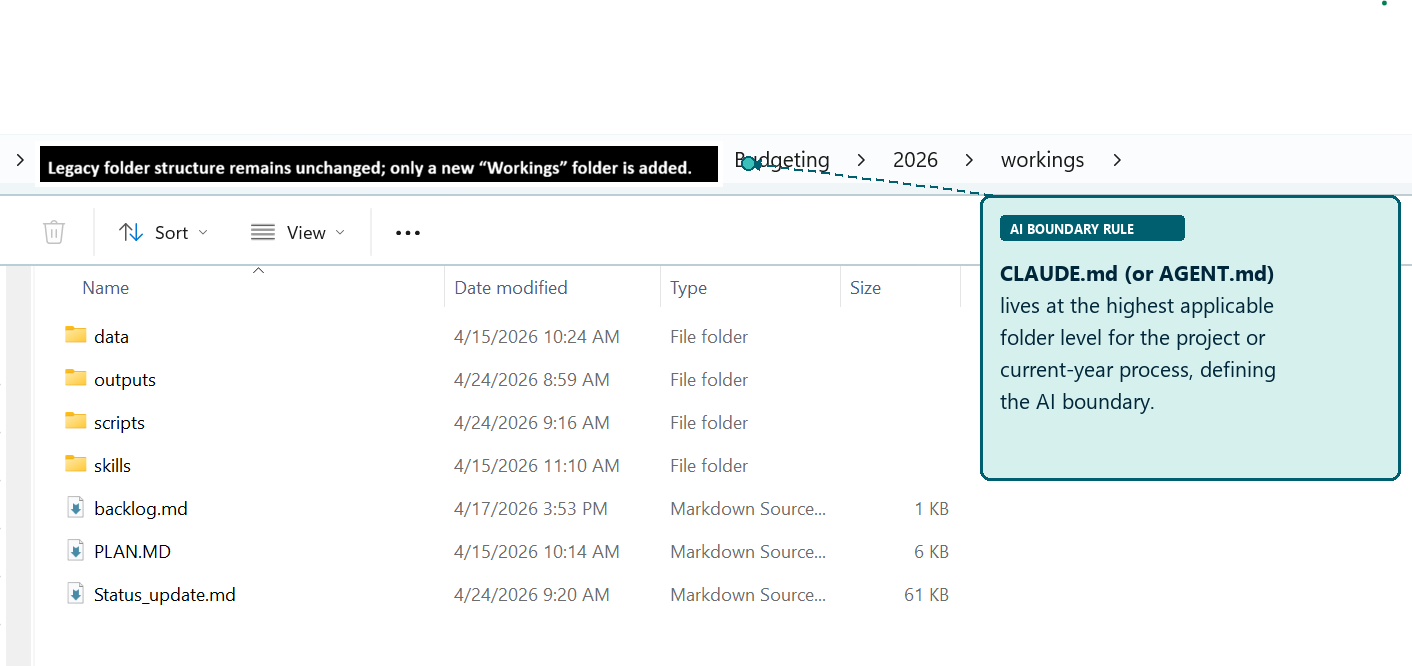
Task: Click date 4/24/2026 8:59 AM
Action: pyautogui.click(x=532, y=380)
